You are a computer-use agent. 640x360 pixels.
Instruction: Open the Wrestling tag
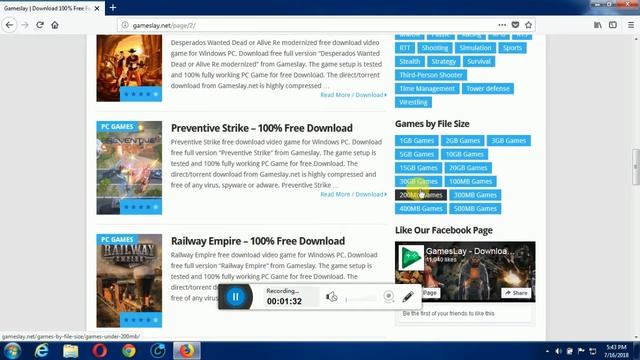413,102
